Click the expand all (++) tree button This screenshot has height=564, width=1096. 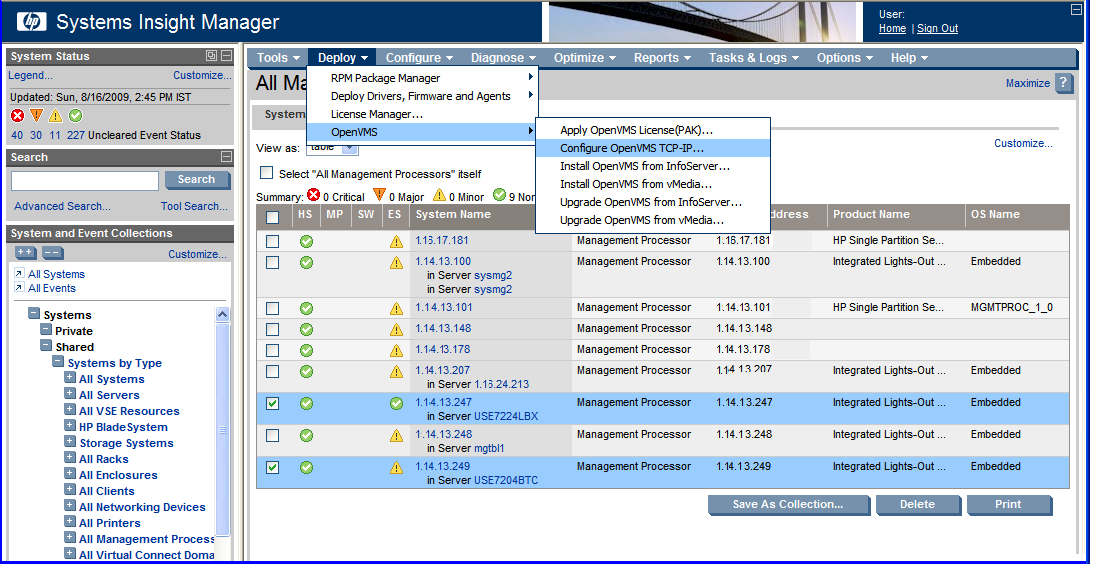coord(26,252)
